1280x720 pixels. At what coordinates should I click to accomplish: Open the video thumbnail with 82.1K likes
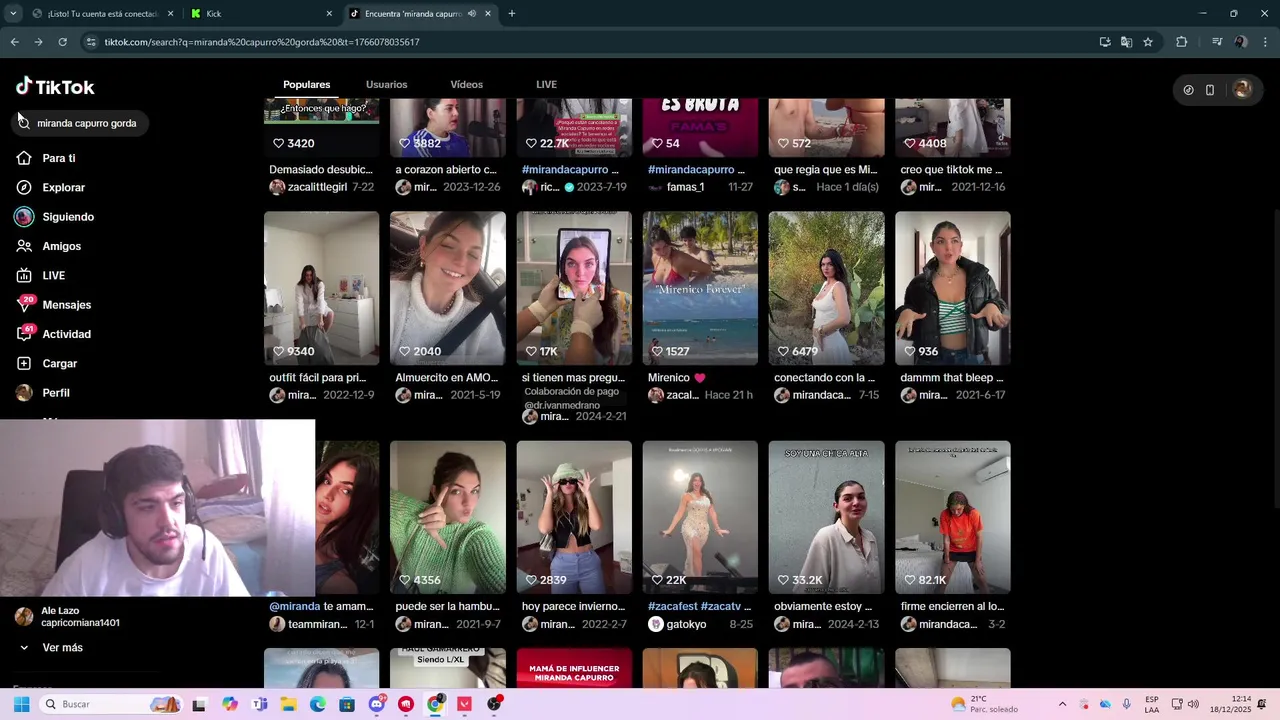(952, 517)
